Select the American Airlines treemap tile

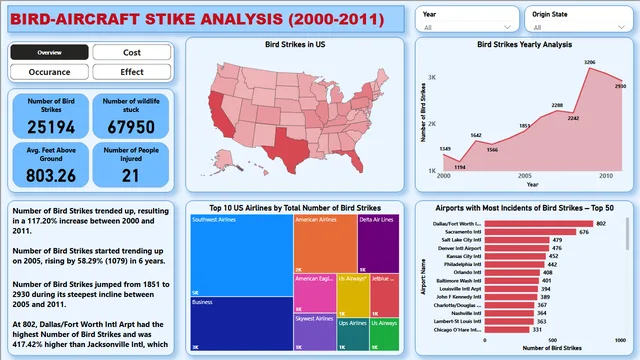tap(325, 244)
